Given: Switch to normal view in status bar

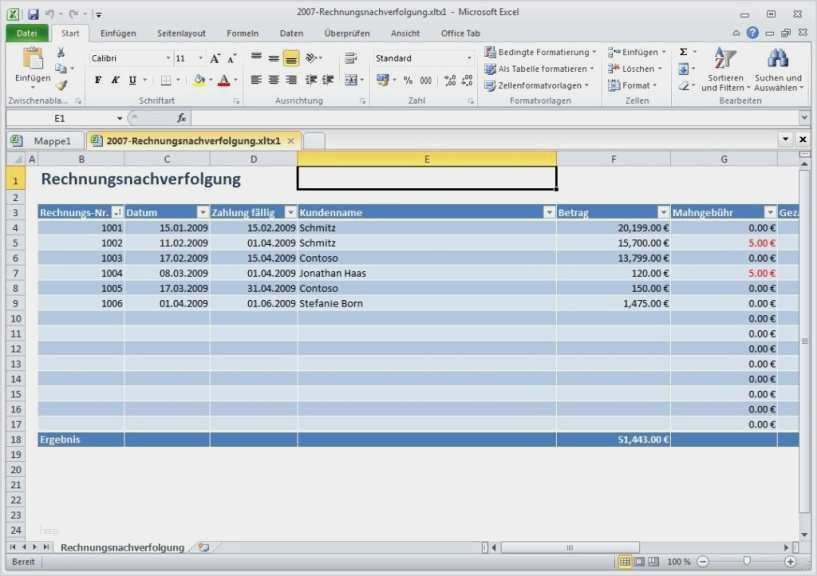Looking at the screenshot, I should (x=624, y=561).
